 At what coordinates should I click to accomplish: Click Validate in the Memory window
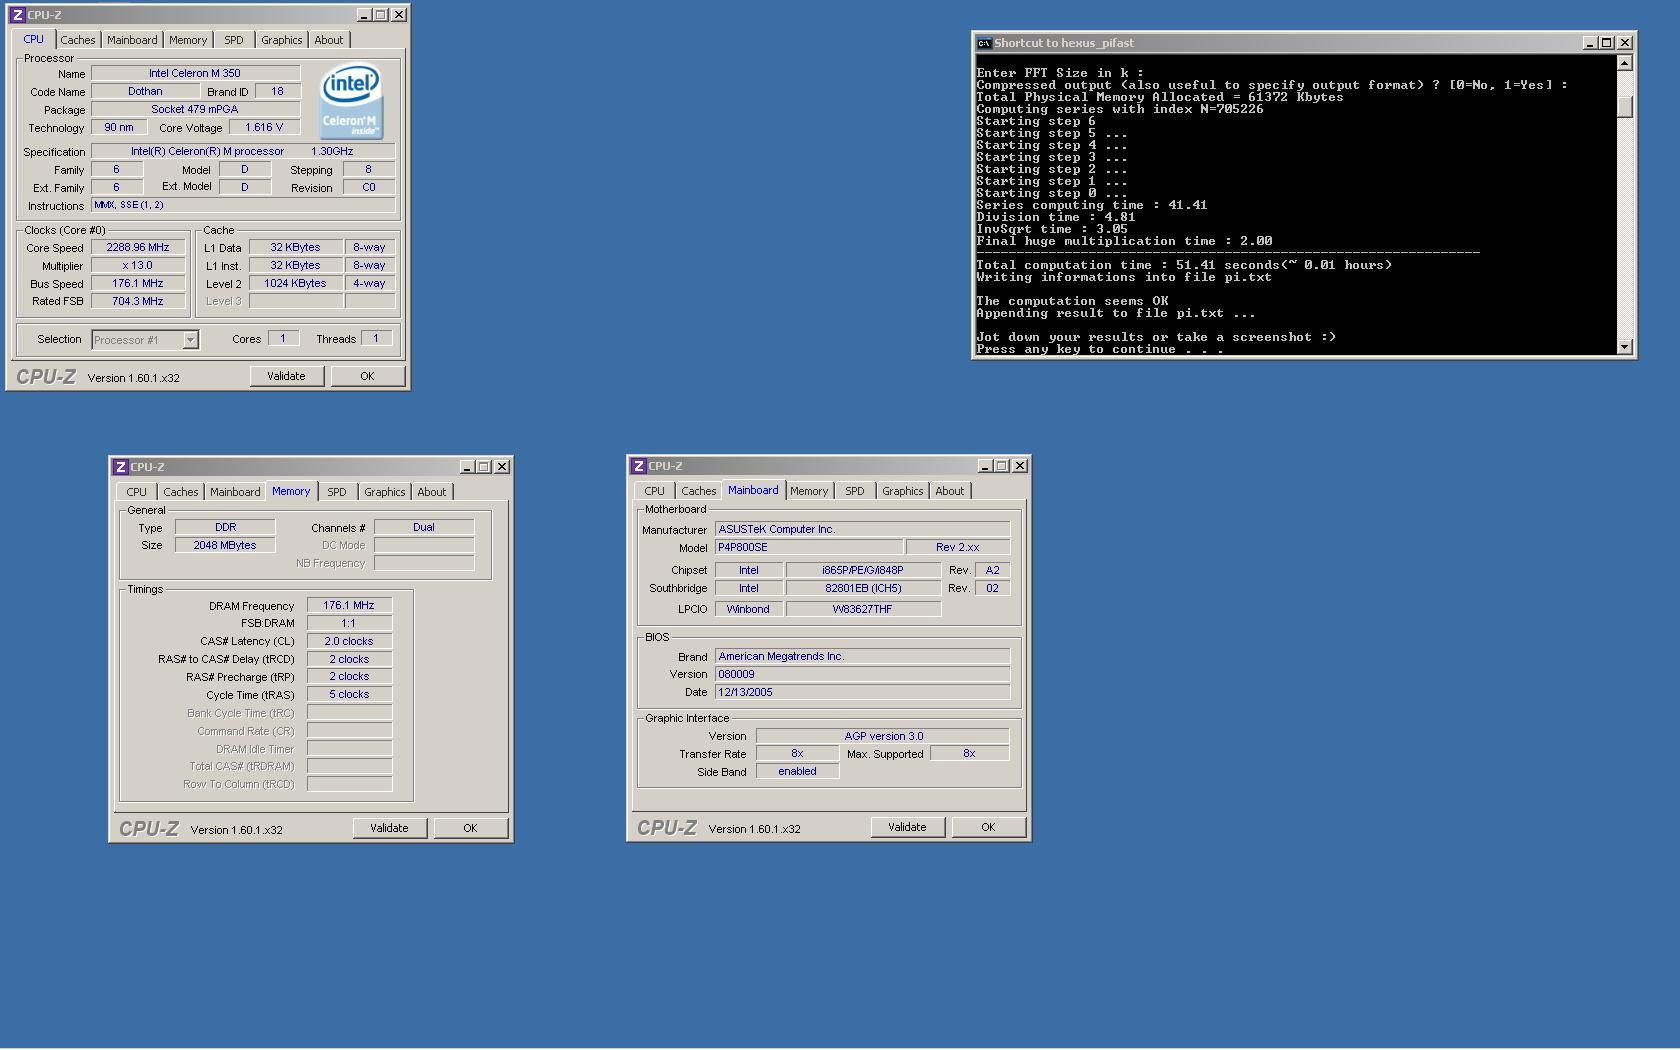[x=389, y=828]
